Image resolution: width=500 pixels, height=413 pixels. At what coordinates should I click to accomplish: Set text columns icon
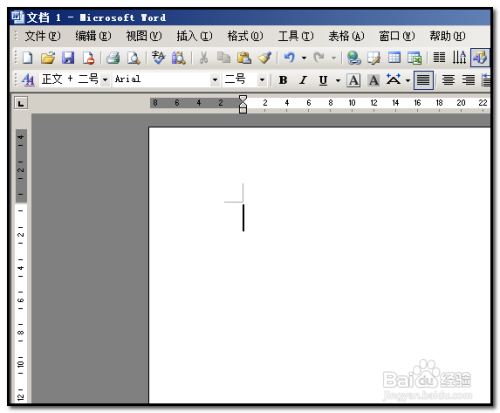(x=439, y=58)
